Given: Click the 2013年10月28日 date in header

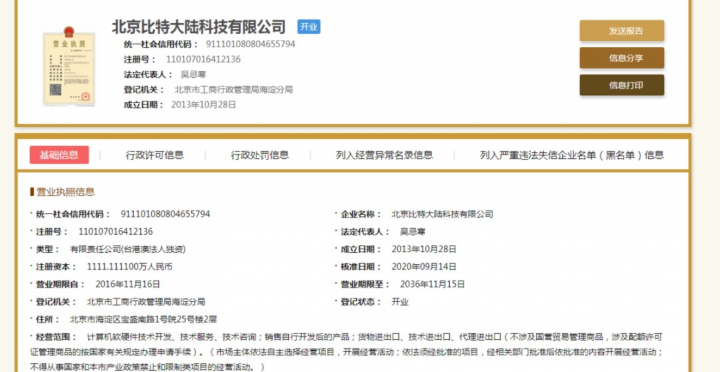Looking at the screenshot, I should click(x=203, y=104).
